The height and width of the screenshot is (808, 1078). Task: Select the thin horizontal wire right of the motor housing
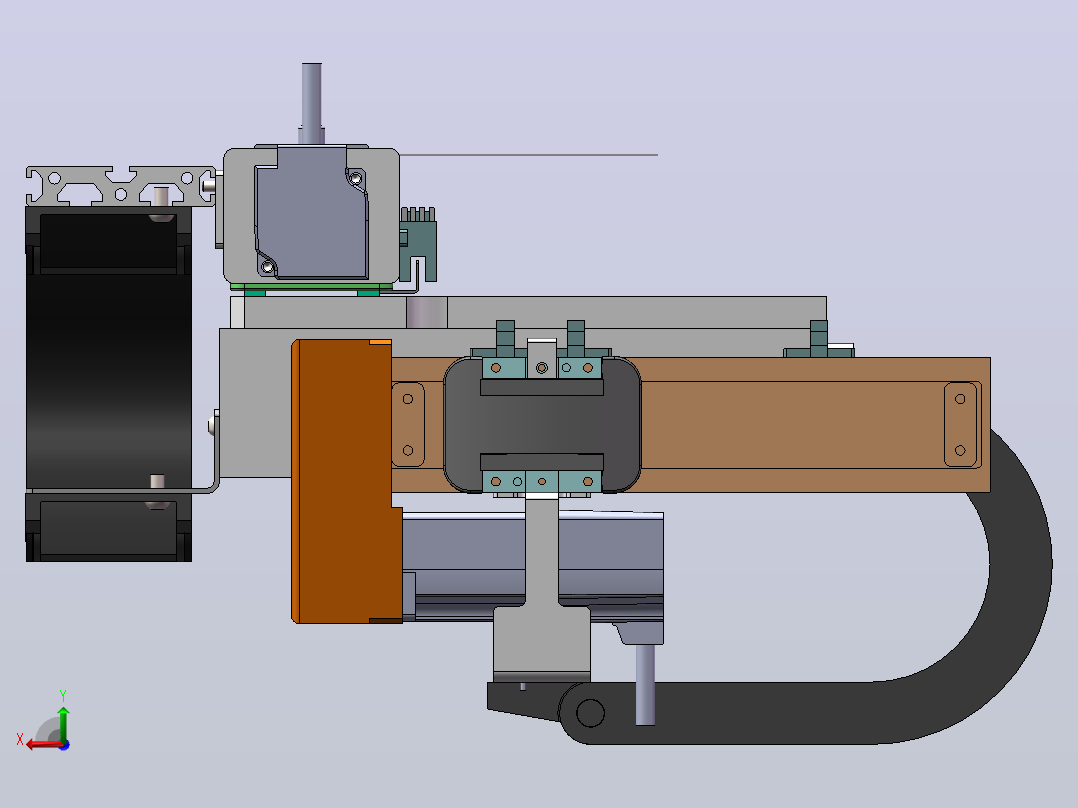point(529,155)
